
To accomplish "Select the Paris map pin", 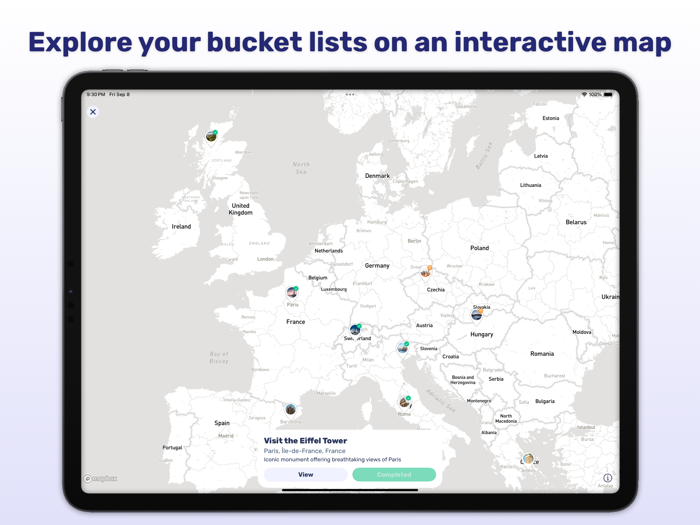I will [292, 293].
